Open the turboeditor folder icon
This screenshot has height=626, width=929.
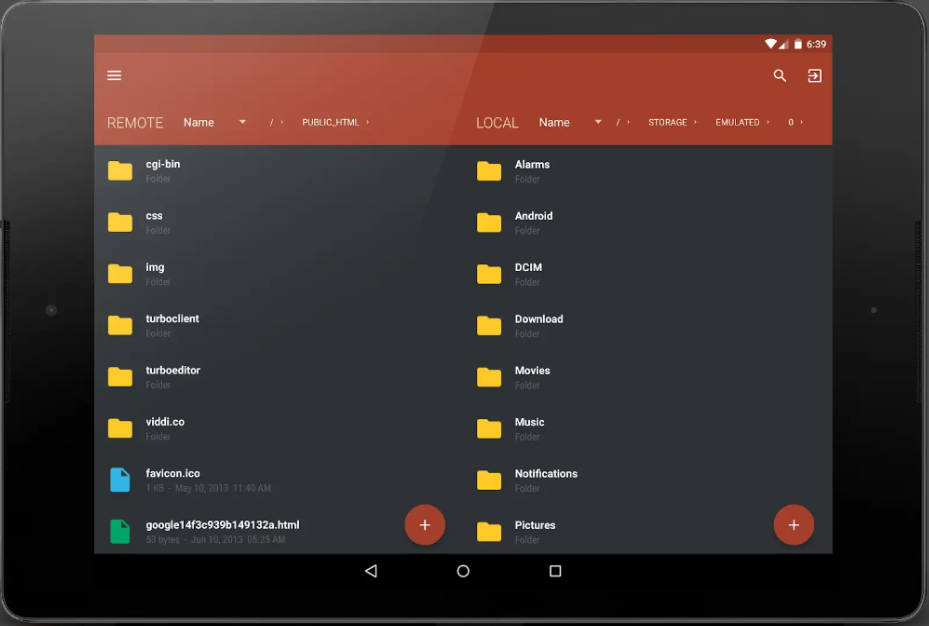coord(120,377)
